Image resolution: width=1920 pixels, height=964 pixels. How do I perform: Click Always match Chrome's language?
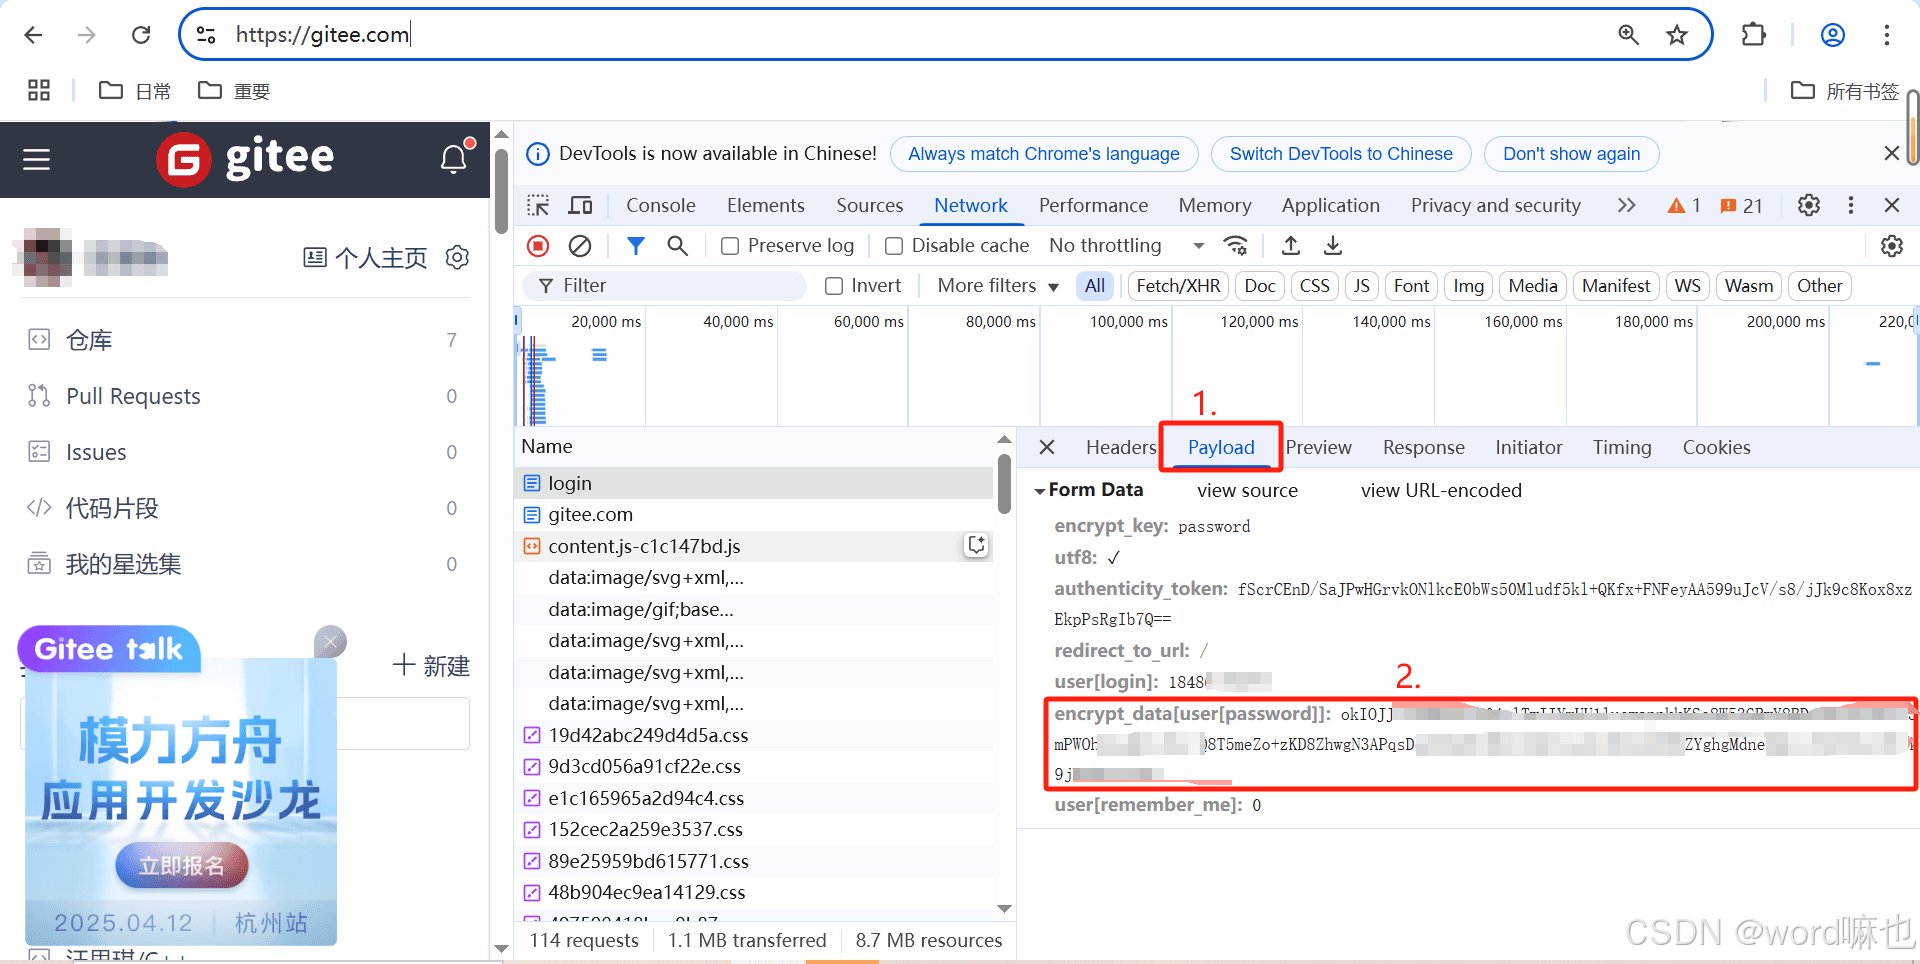pyautogui.click(x=1044, y=154)
